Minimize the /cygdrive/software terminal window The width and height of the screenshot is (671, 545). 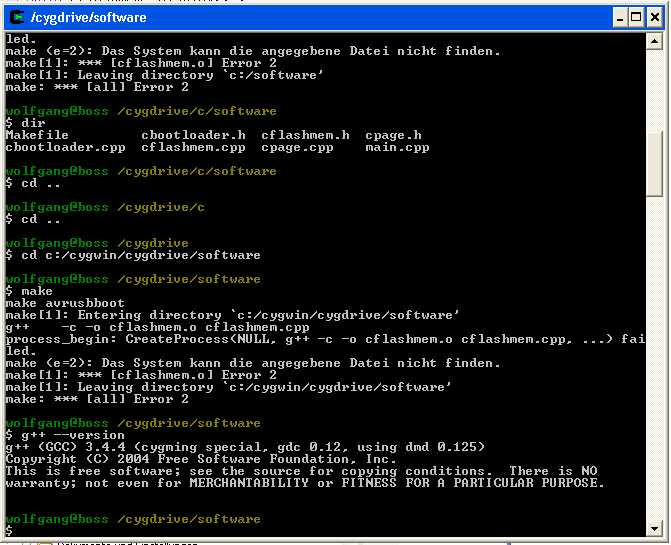pos(620,18)
